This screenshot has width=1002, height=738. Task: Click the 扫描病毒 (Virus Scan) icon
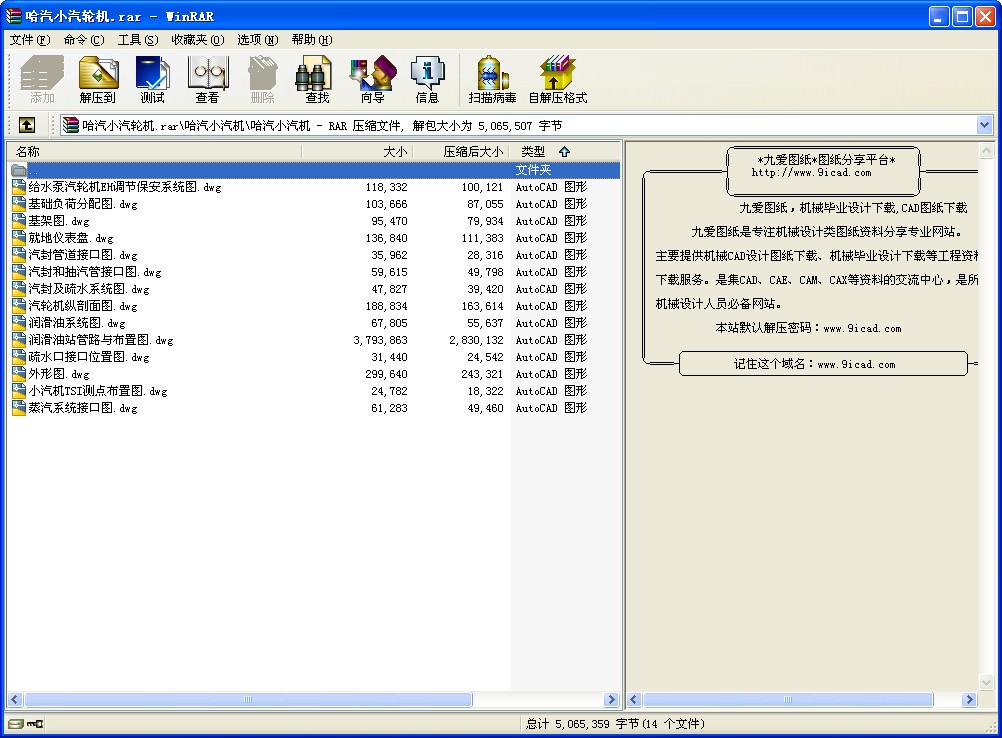[492, 79]
